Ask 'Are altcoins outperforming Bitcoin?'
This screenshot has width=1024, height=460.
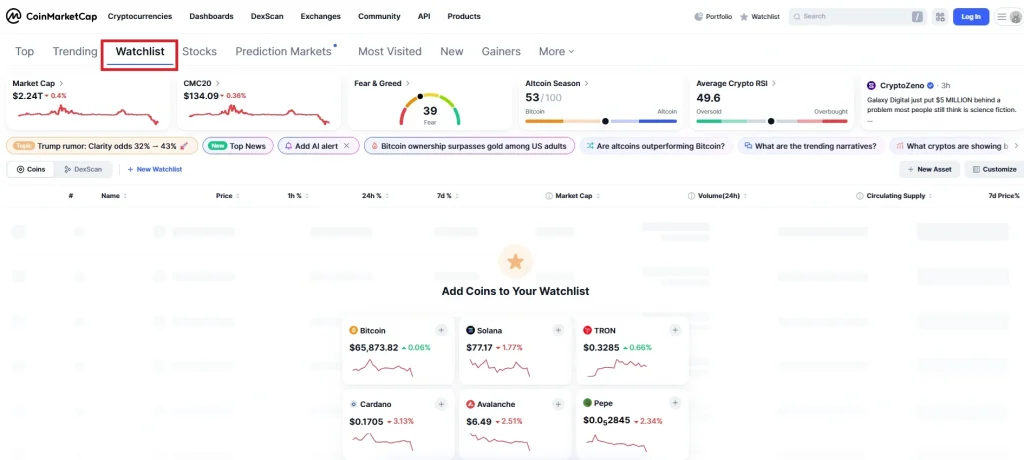[655, 146]
